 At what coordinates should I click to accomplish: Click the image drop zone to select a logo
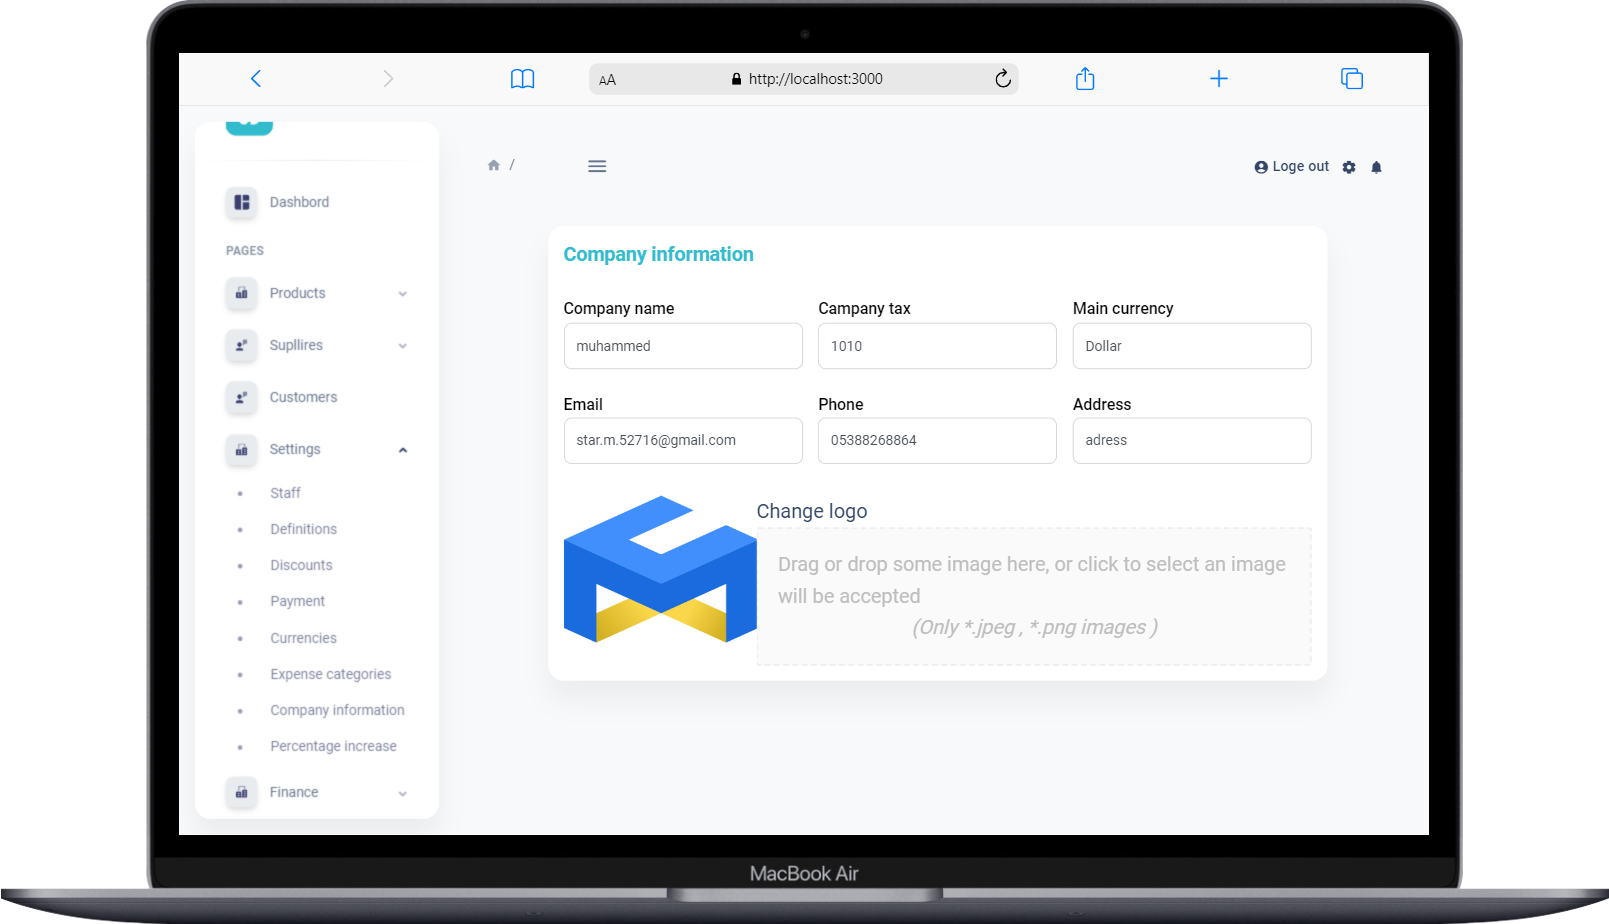pyautogui.click(x=1034, y=595)
